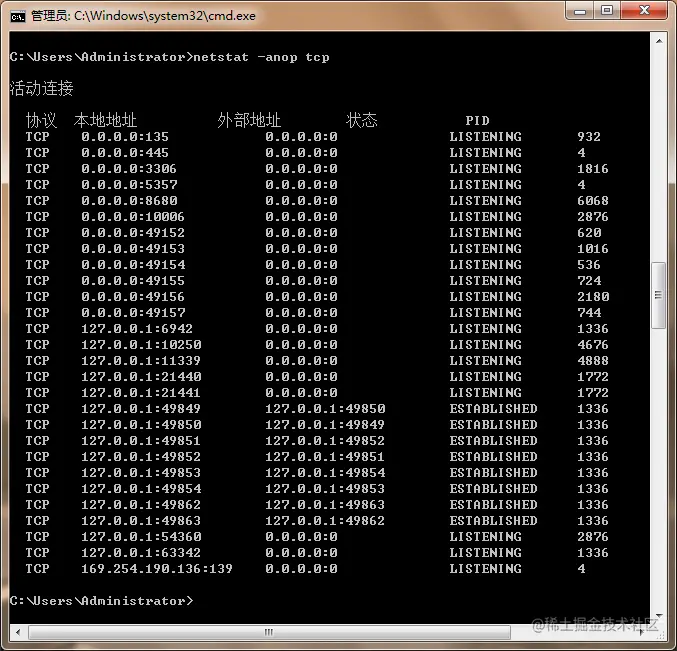Click local address 127.0.0.1:6942
This screenshot has width=677, height=651.
(137, 329)
